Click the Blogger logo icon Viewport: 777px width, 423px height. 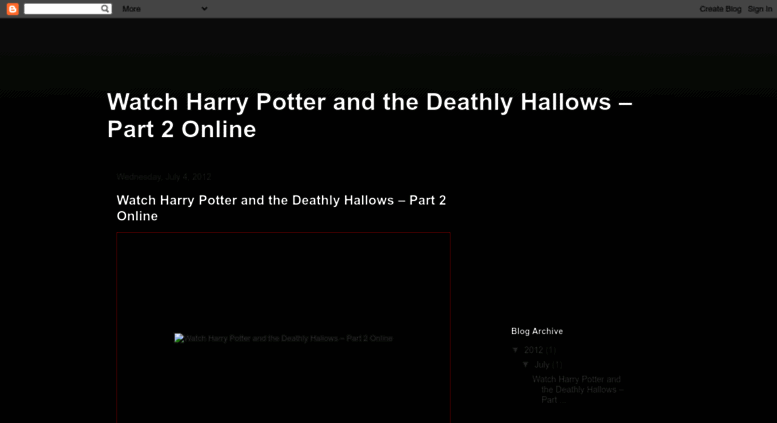[x=13, y=9]
